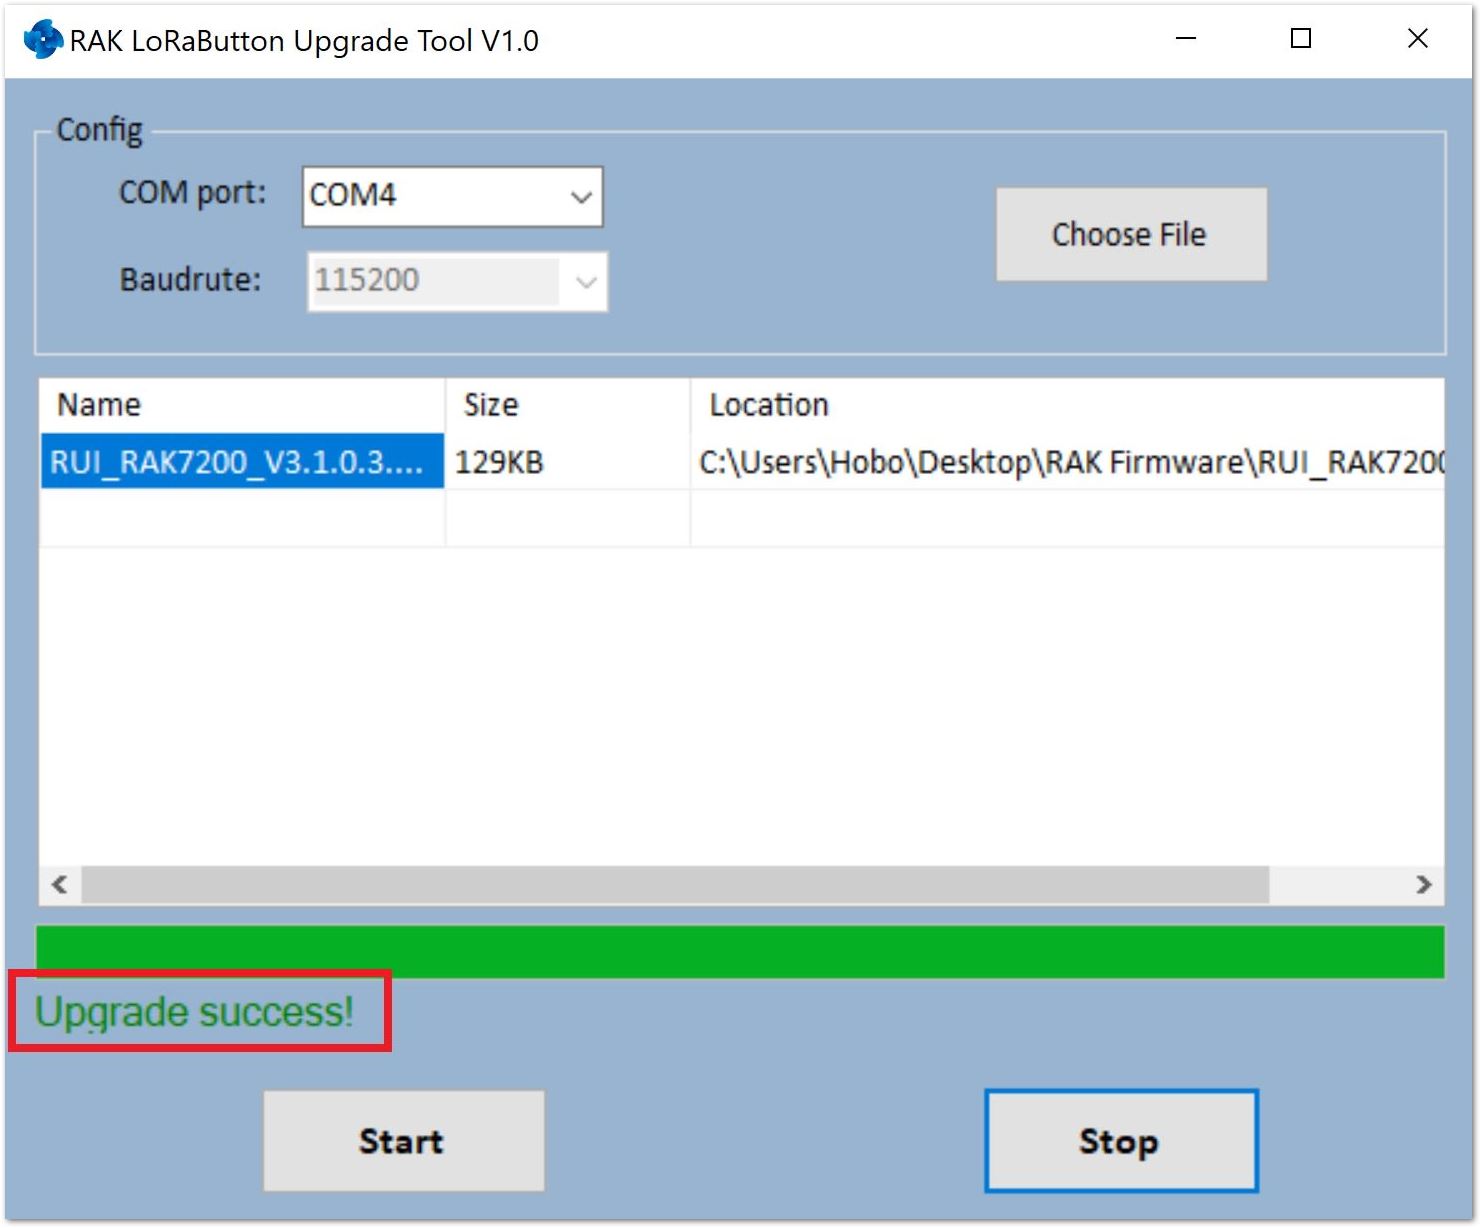Click the Size column header

pyautogui.click(x=567, y=405)
